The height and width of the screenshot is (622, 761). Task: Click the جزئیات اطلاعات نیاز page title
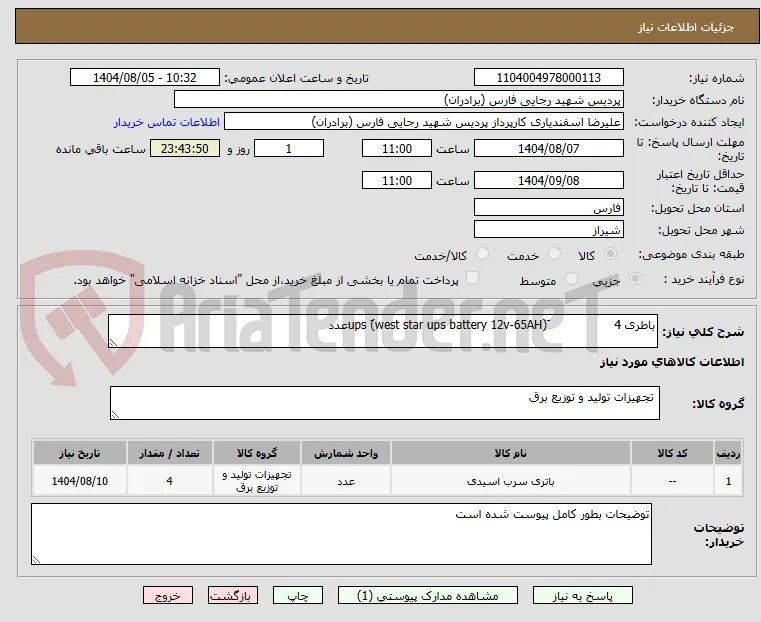pyautogui.click(x=686, y=27)
